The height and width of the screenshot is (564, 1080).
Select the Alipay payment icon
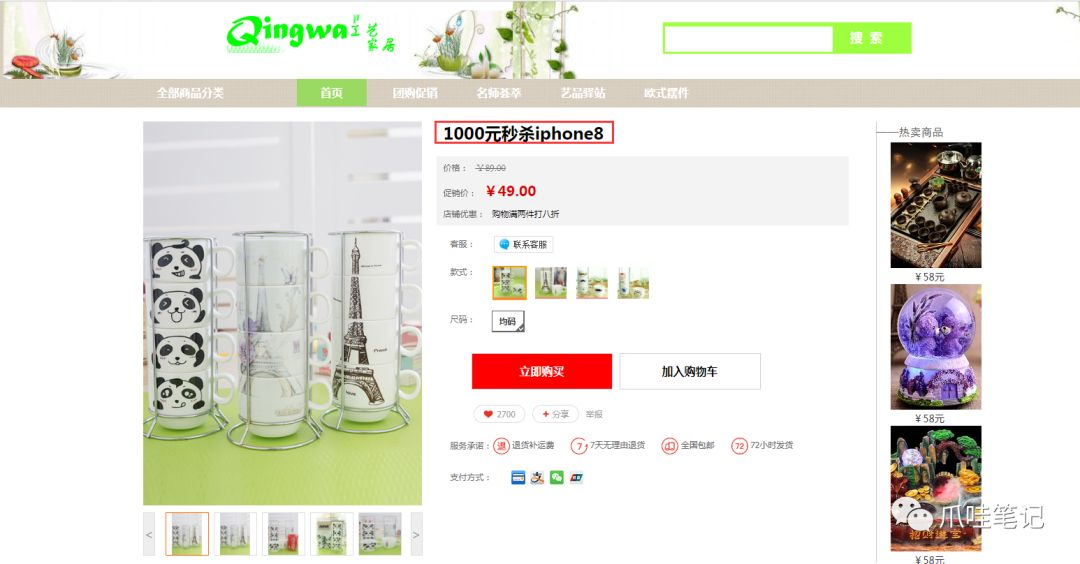click(537, 478)
